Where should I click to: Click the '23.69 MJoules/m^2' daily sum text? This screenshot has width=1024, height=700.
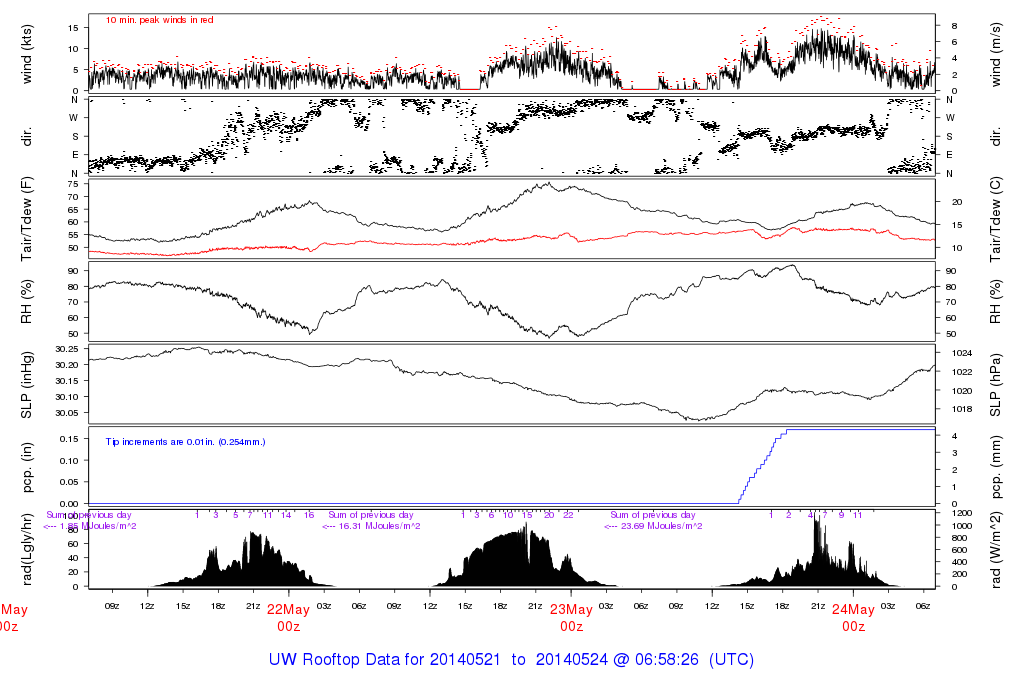(661, 526)
